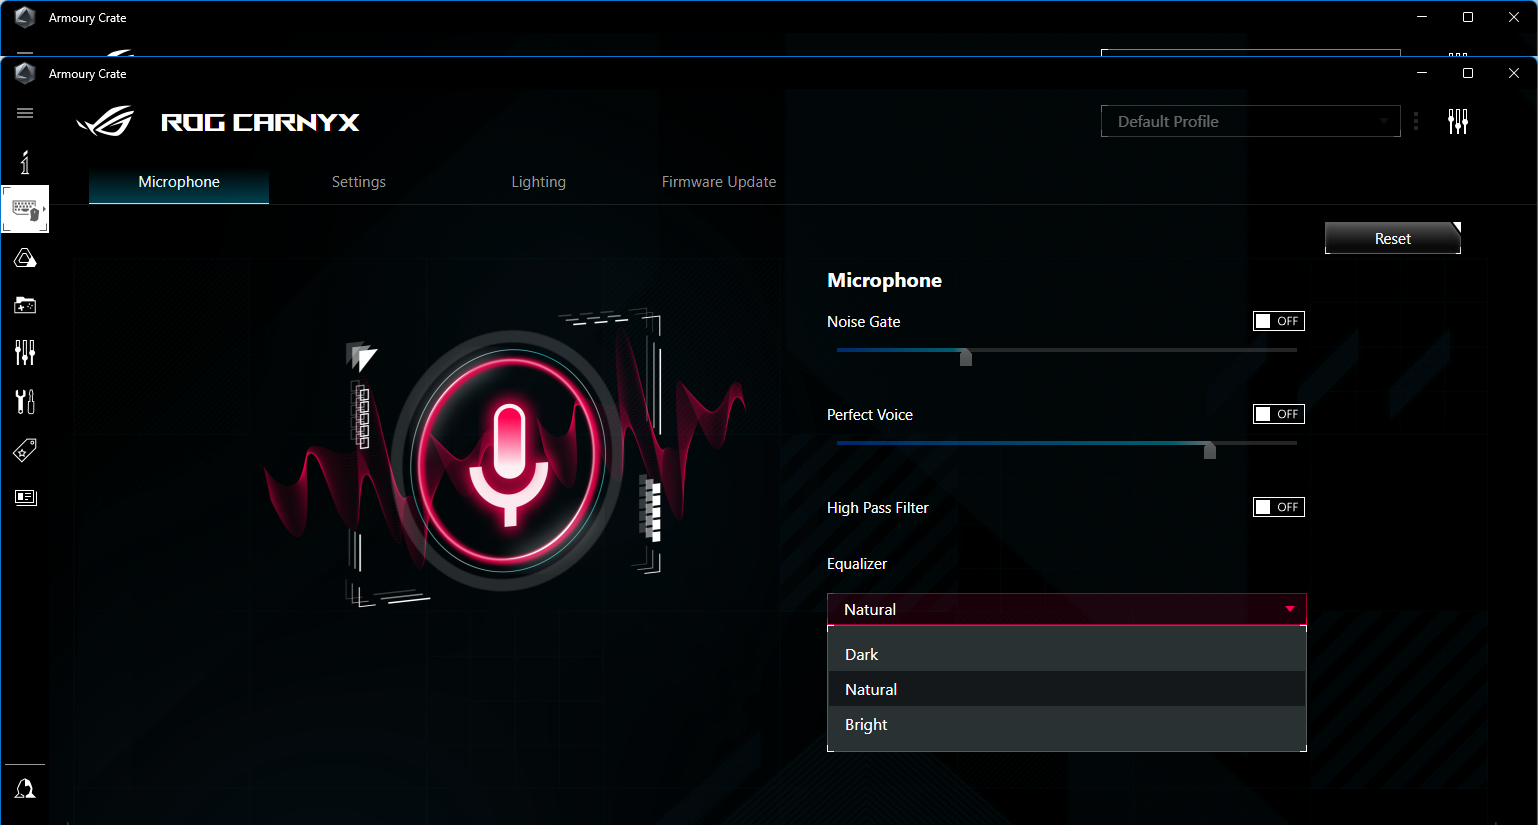Open Scenario Profiles sliders icon in sidebar
This screenshot has width=1538, height=825.
(25, 352)
